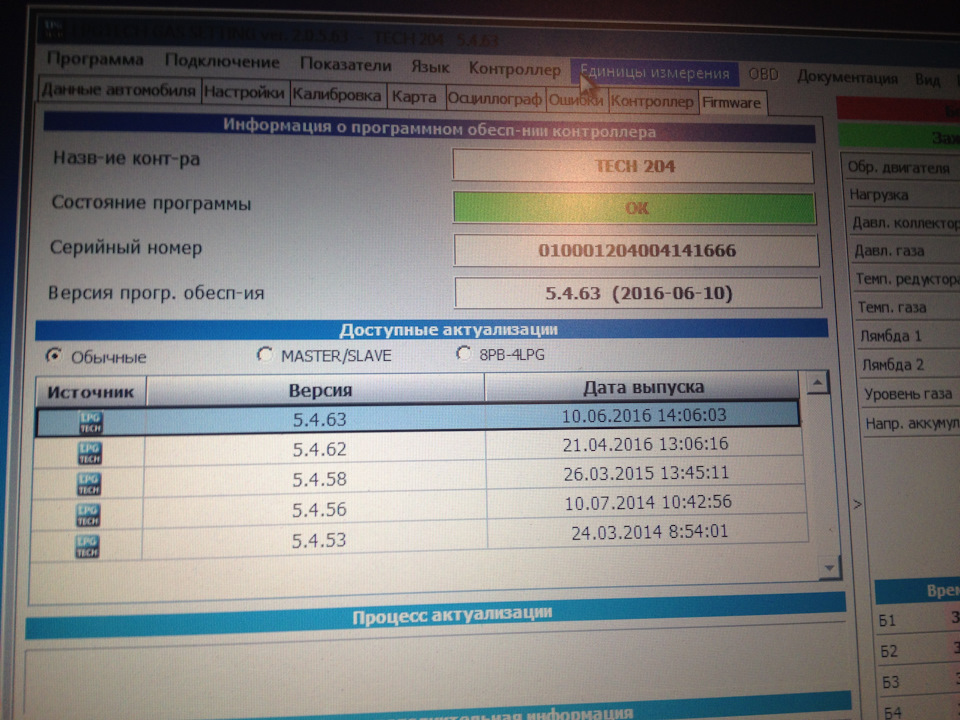Click release date 10.07.2014 10:42:56
This screenshot has width=960, height=720.
(x=648, y=502)
